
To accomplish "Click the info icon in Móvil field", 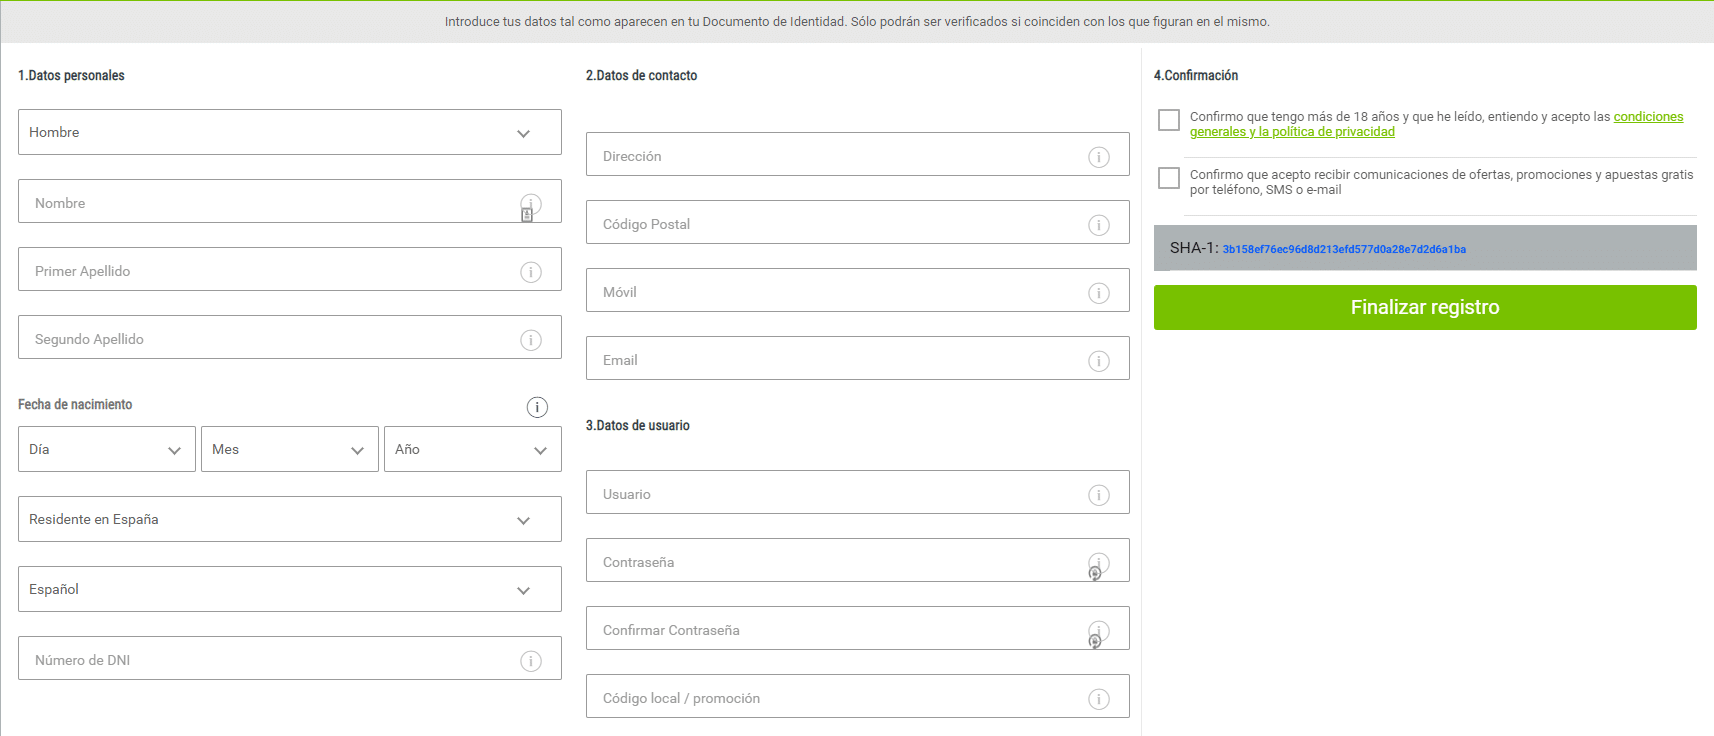I will pos(1099,293).
